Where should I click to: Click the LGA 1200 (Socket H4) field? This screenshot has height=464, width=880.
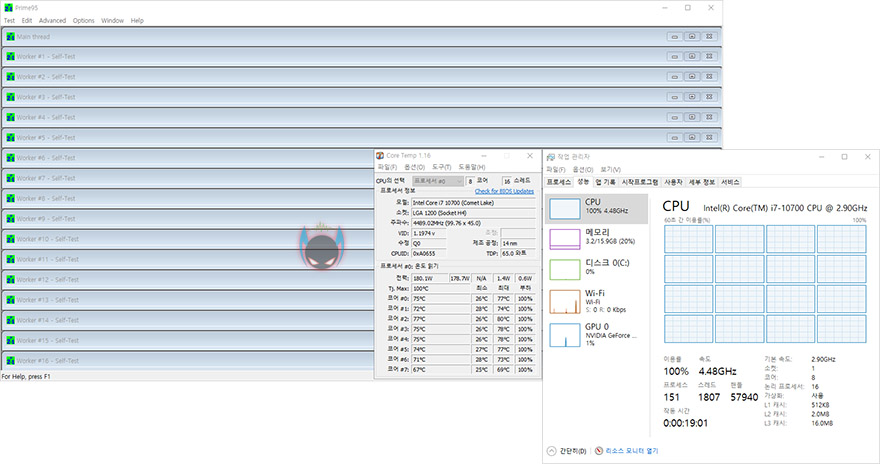473,213
